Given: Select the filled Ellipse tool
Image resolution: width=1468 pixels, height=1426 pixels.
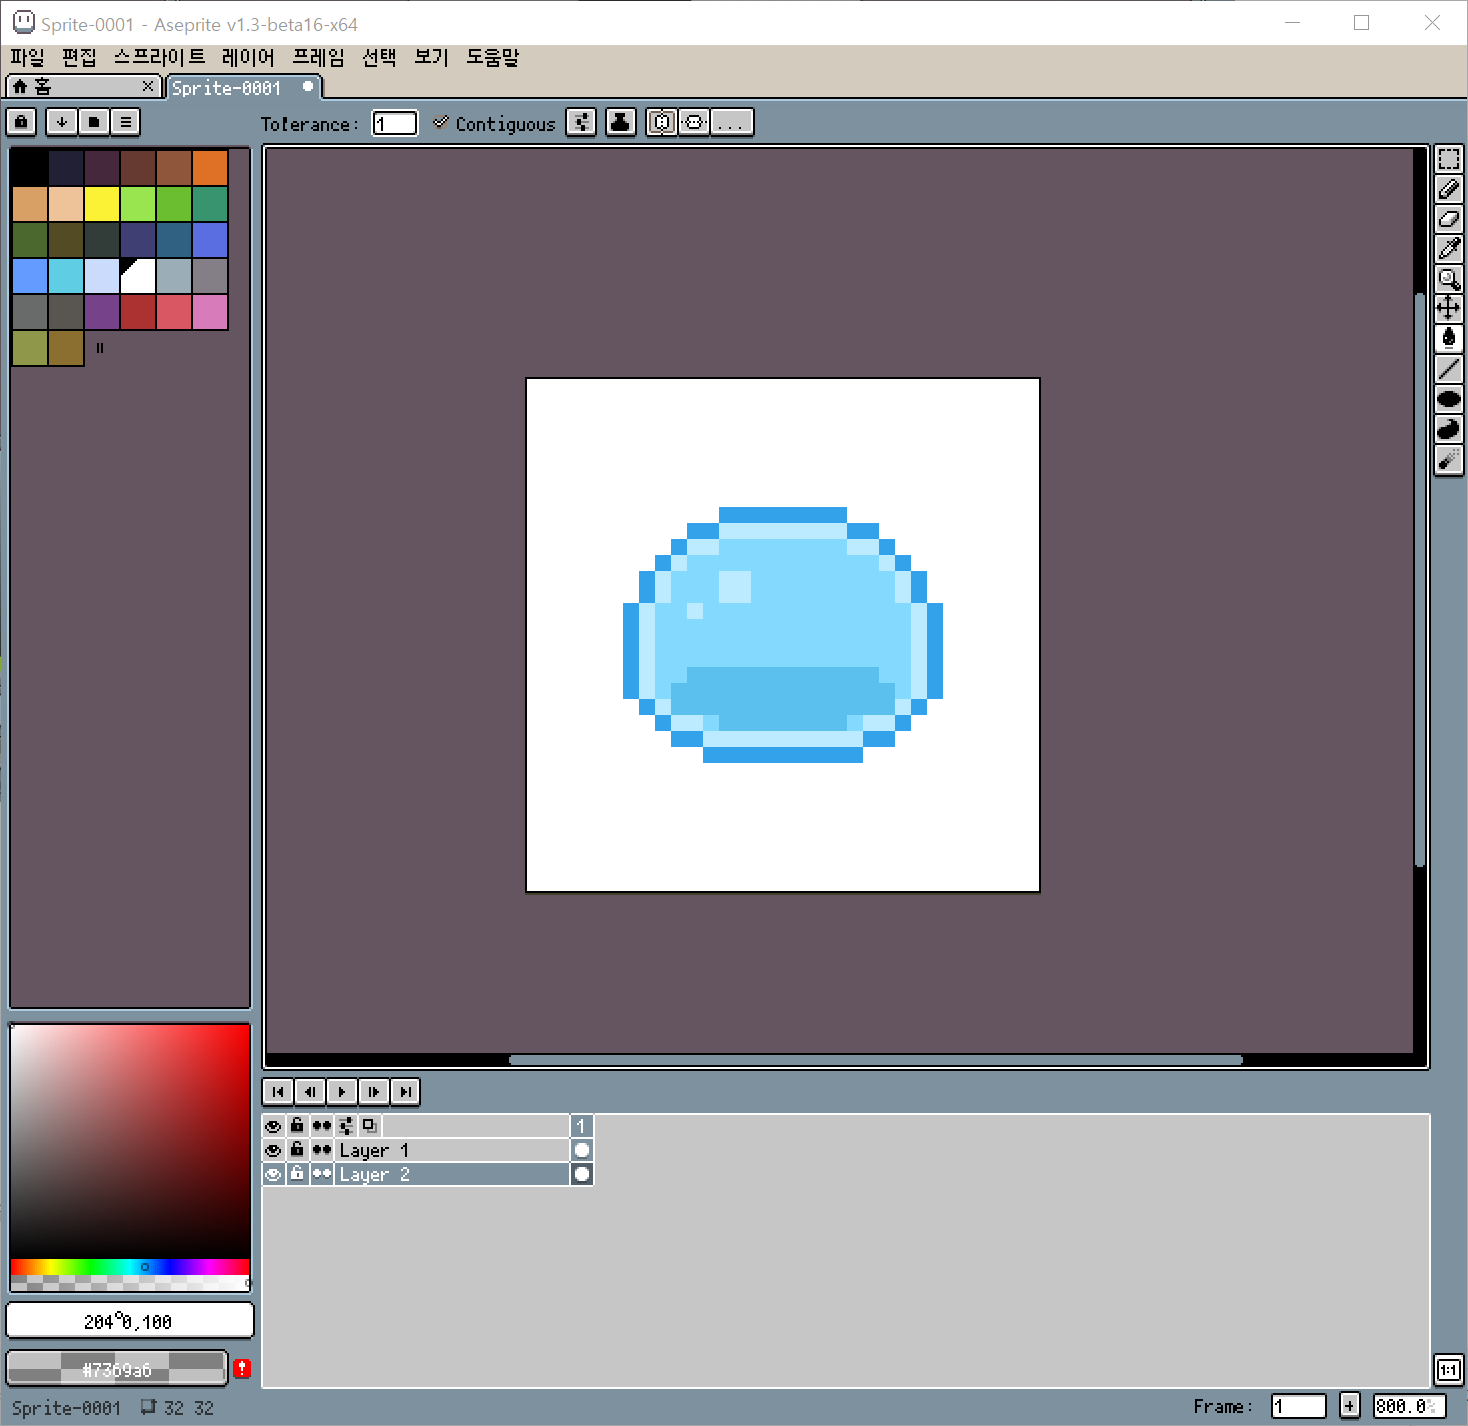Looking at the screenshot, I should pyautogui.click(x=1448, y=399).
